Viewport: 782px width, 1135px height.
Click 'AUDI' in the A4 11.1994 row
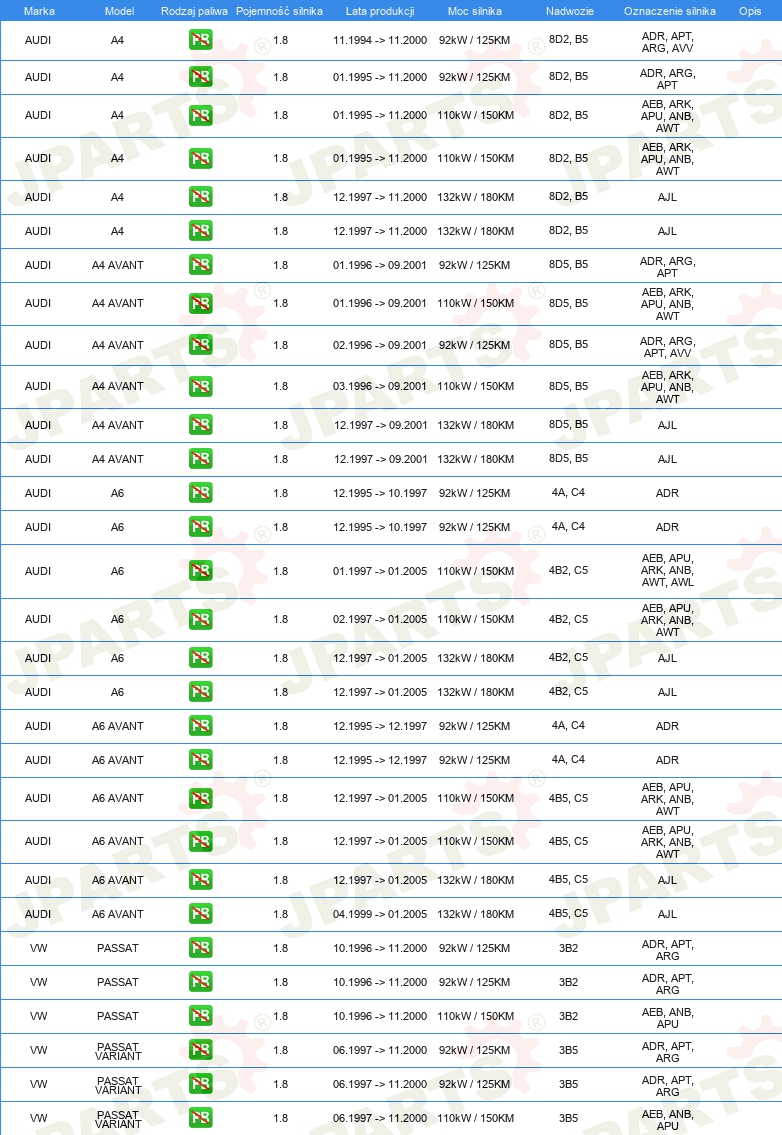[38, 41]
